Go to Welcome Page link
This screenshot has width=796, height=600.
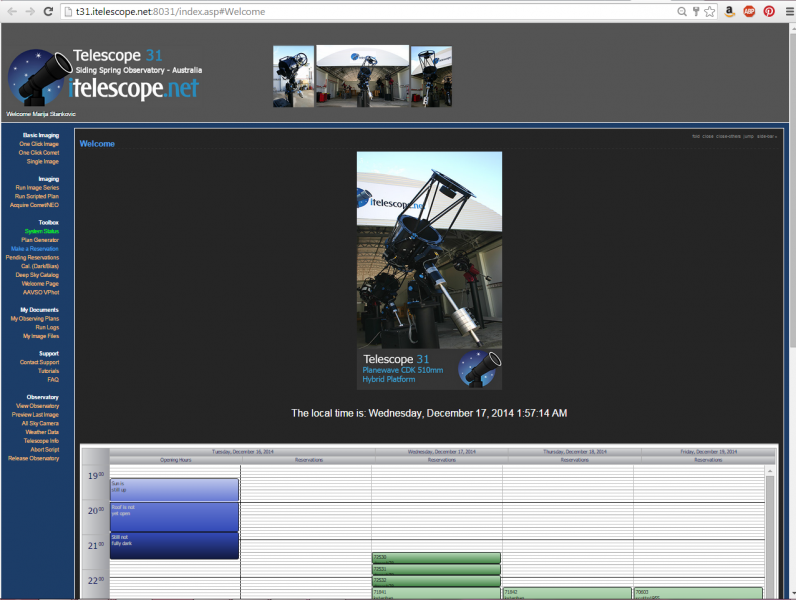pyautogui.click(x=40, y=284)
